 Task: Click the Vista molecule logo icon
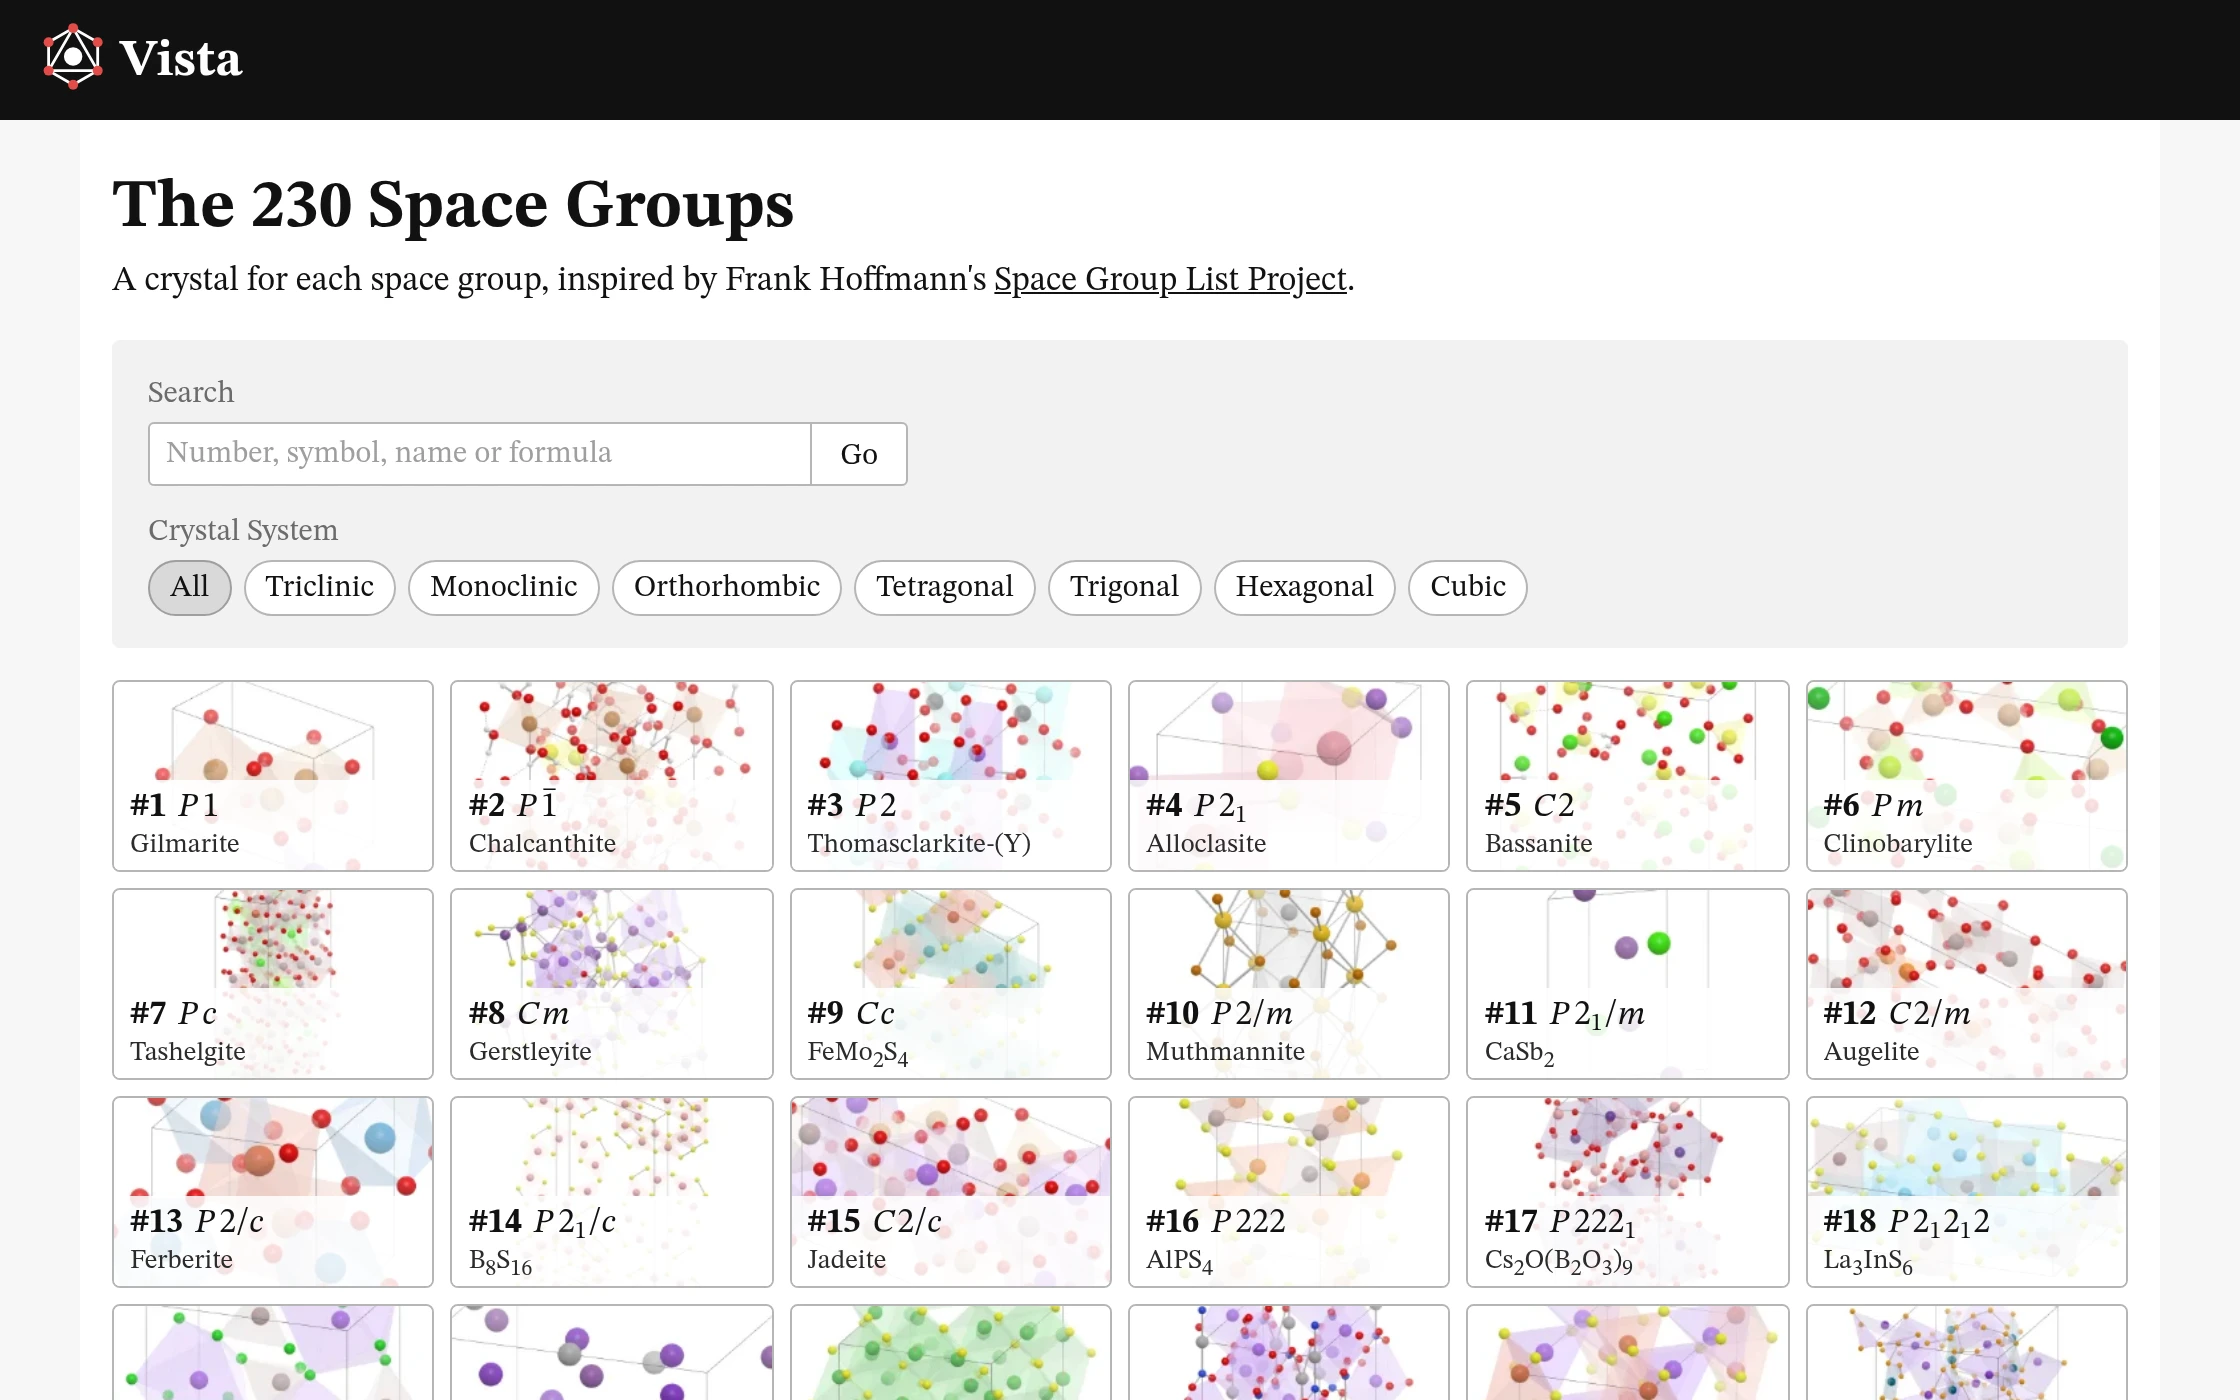[x=73, y=57]
